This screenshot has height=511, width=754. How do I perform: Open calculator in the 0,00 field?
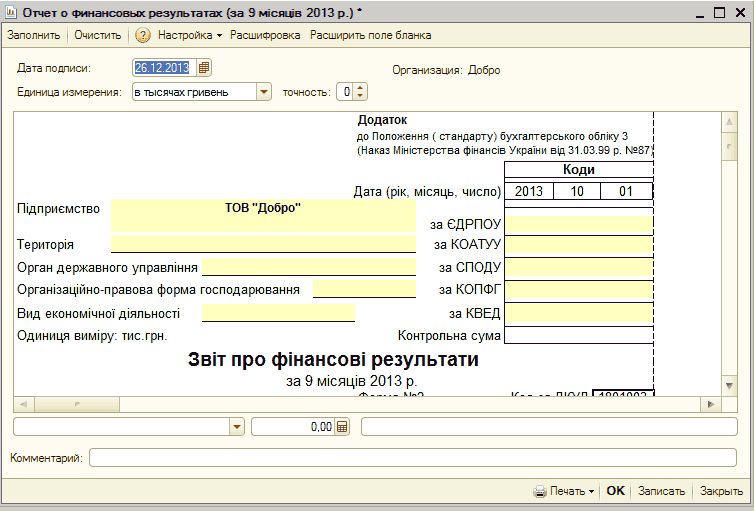[x=342, y=427]
